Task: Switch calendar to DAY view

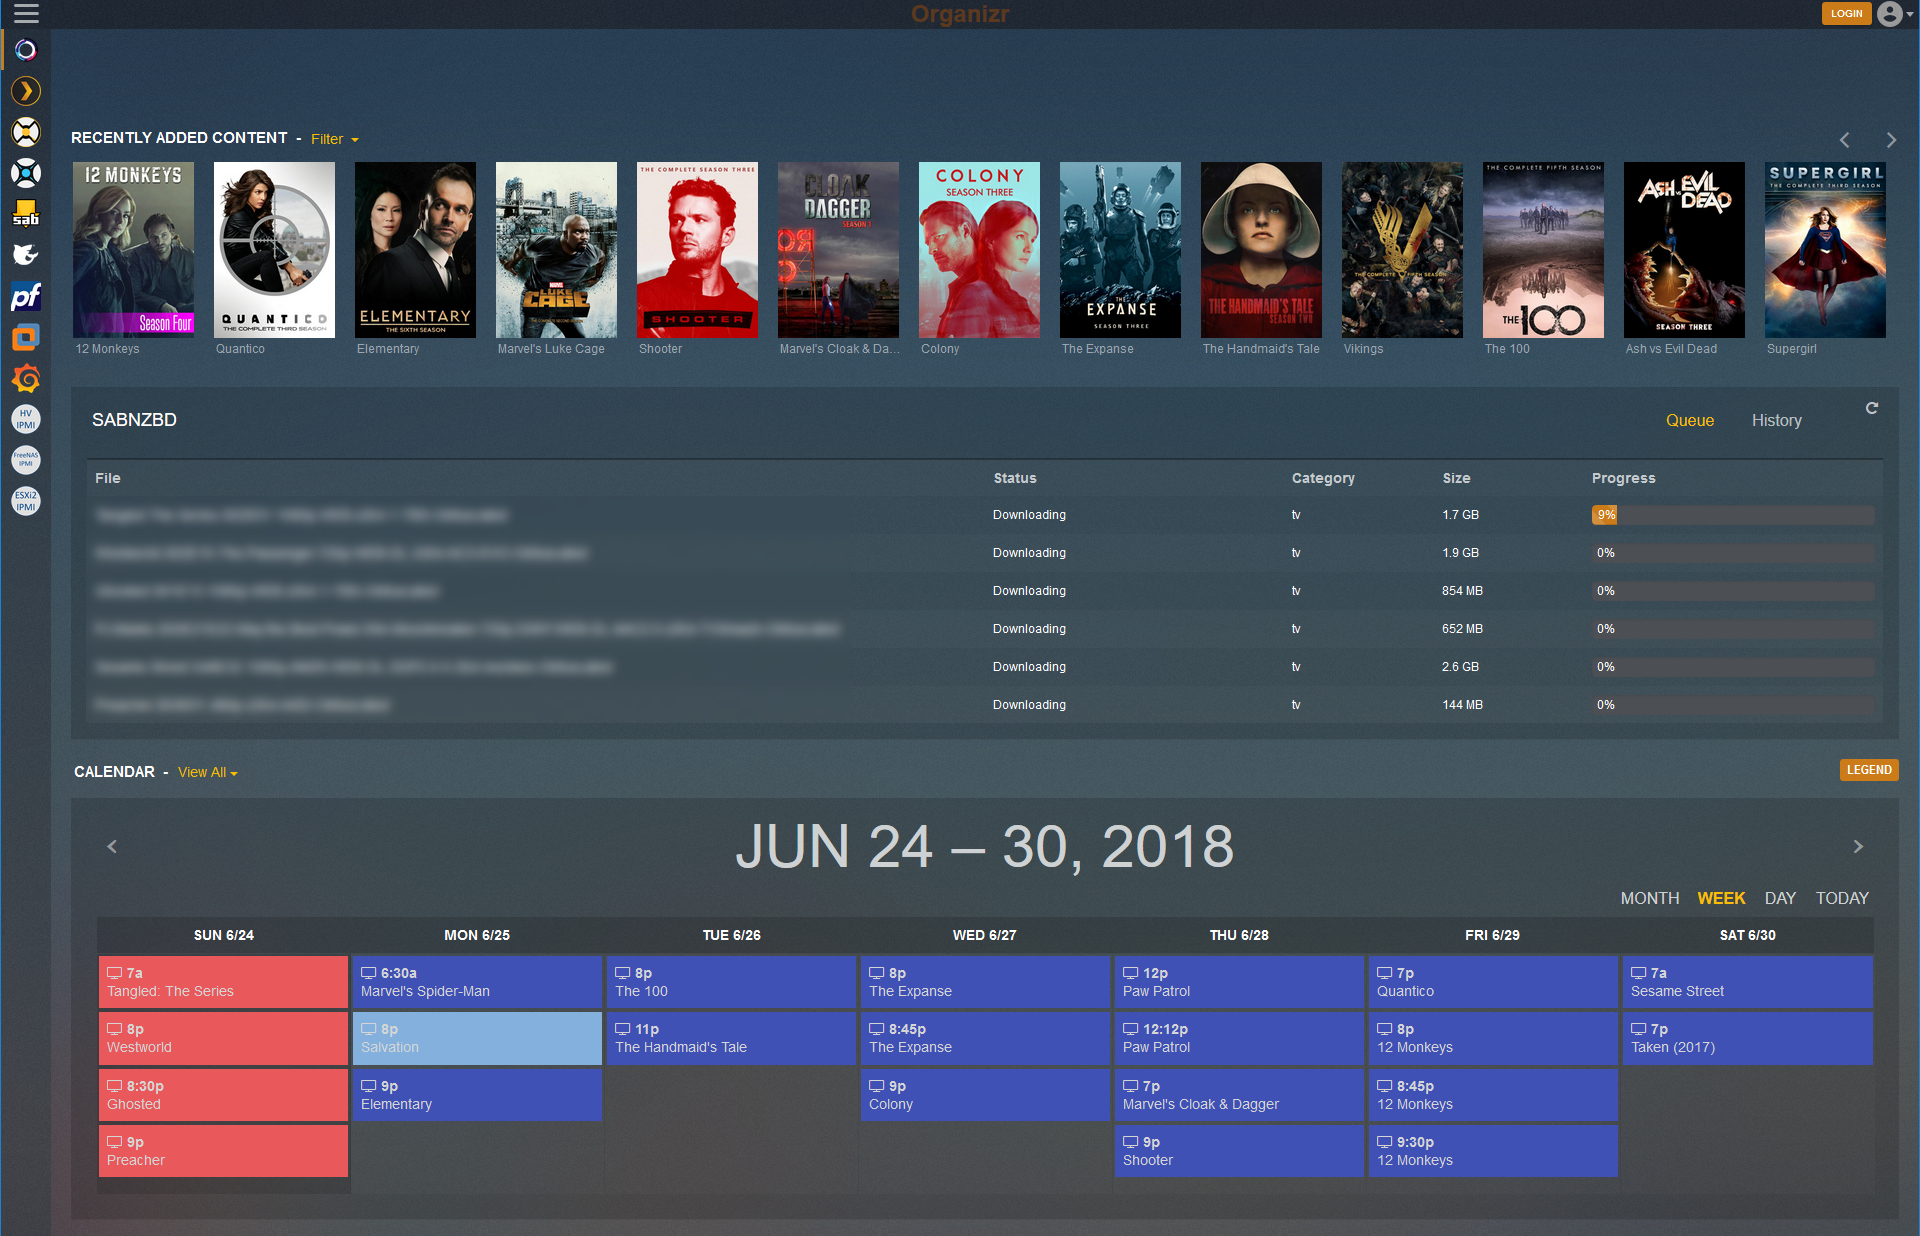Action: tap(1780, 898)
